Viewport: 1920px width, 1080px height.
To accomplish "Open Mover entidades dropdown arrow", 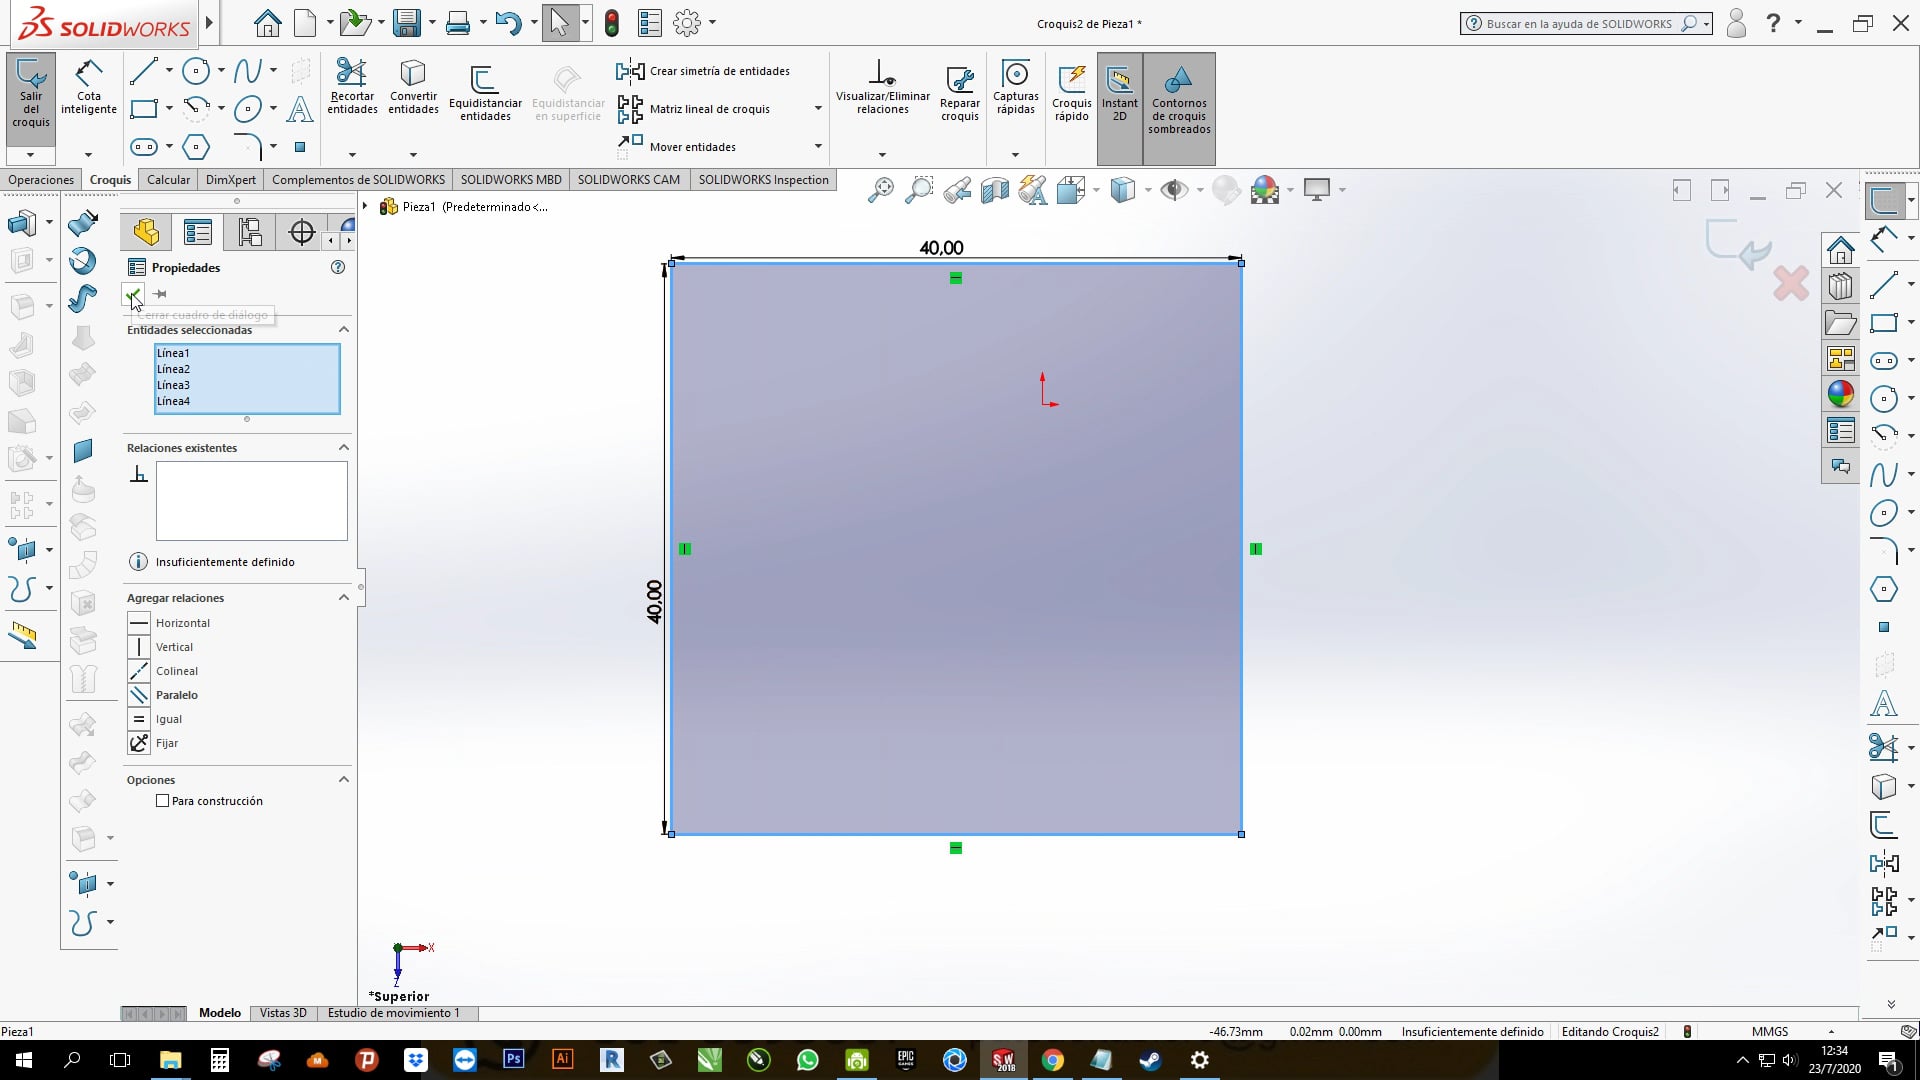I will click(x=818, y=146).
